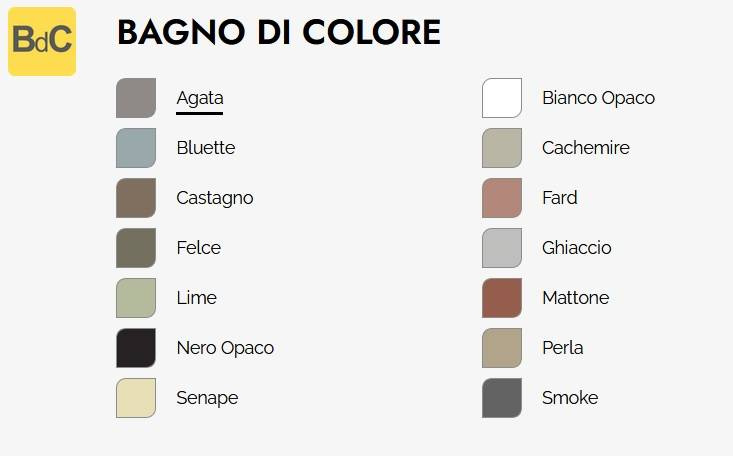Choose the Mattone brick red swatch
This screenshot has width=733, height=456.
pos(502,298)
